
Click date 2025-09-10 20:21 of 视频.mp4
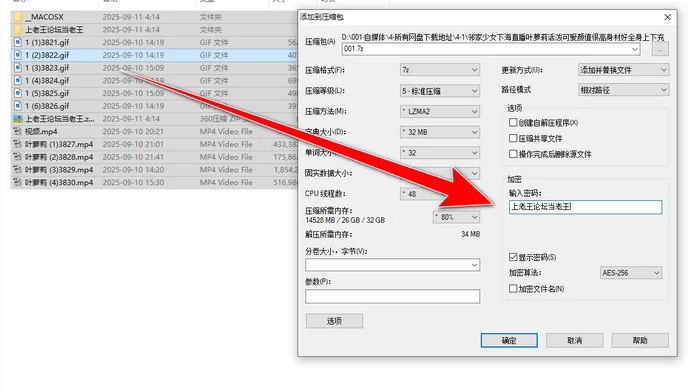click(133, 131)
